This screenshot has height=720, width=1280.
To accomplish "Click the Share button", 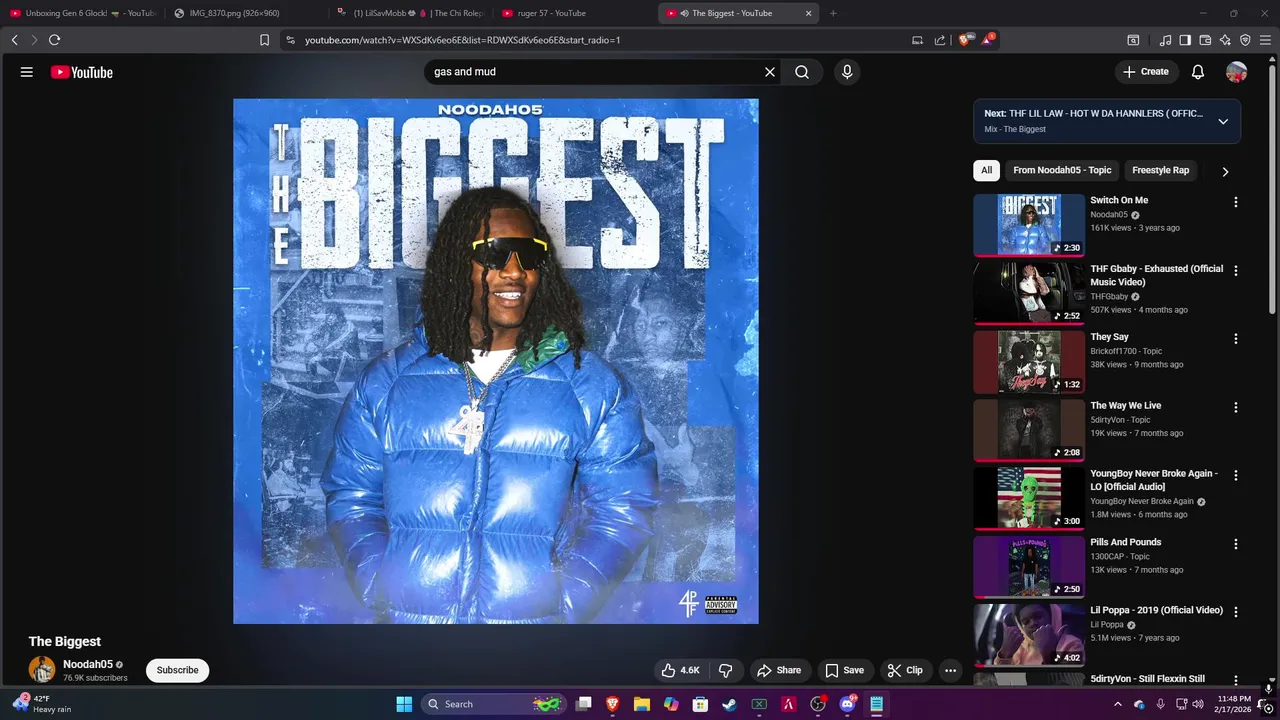I will point(779,670).
